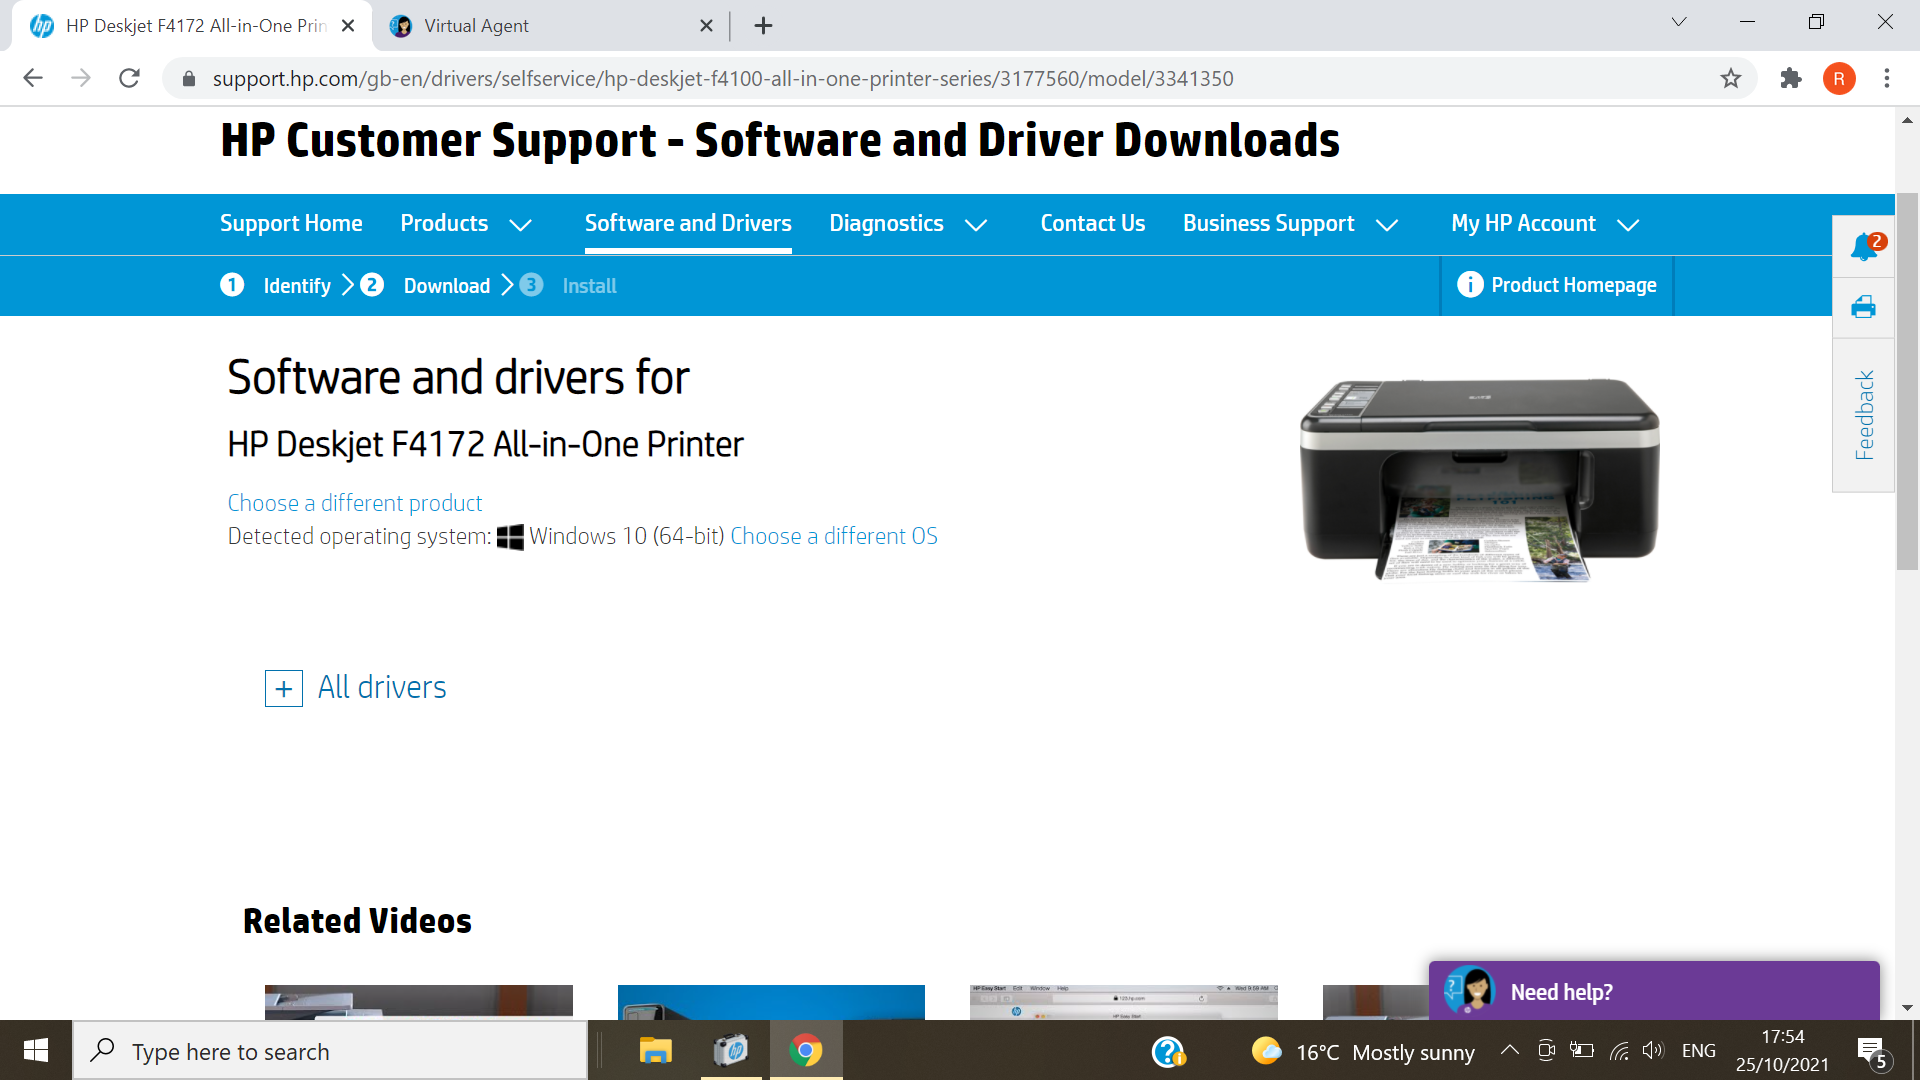Open the Products menu
Viewport: 1920px width, 1080px height.
(x=444, y=223)
